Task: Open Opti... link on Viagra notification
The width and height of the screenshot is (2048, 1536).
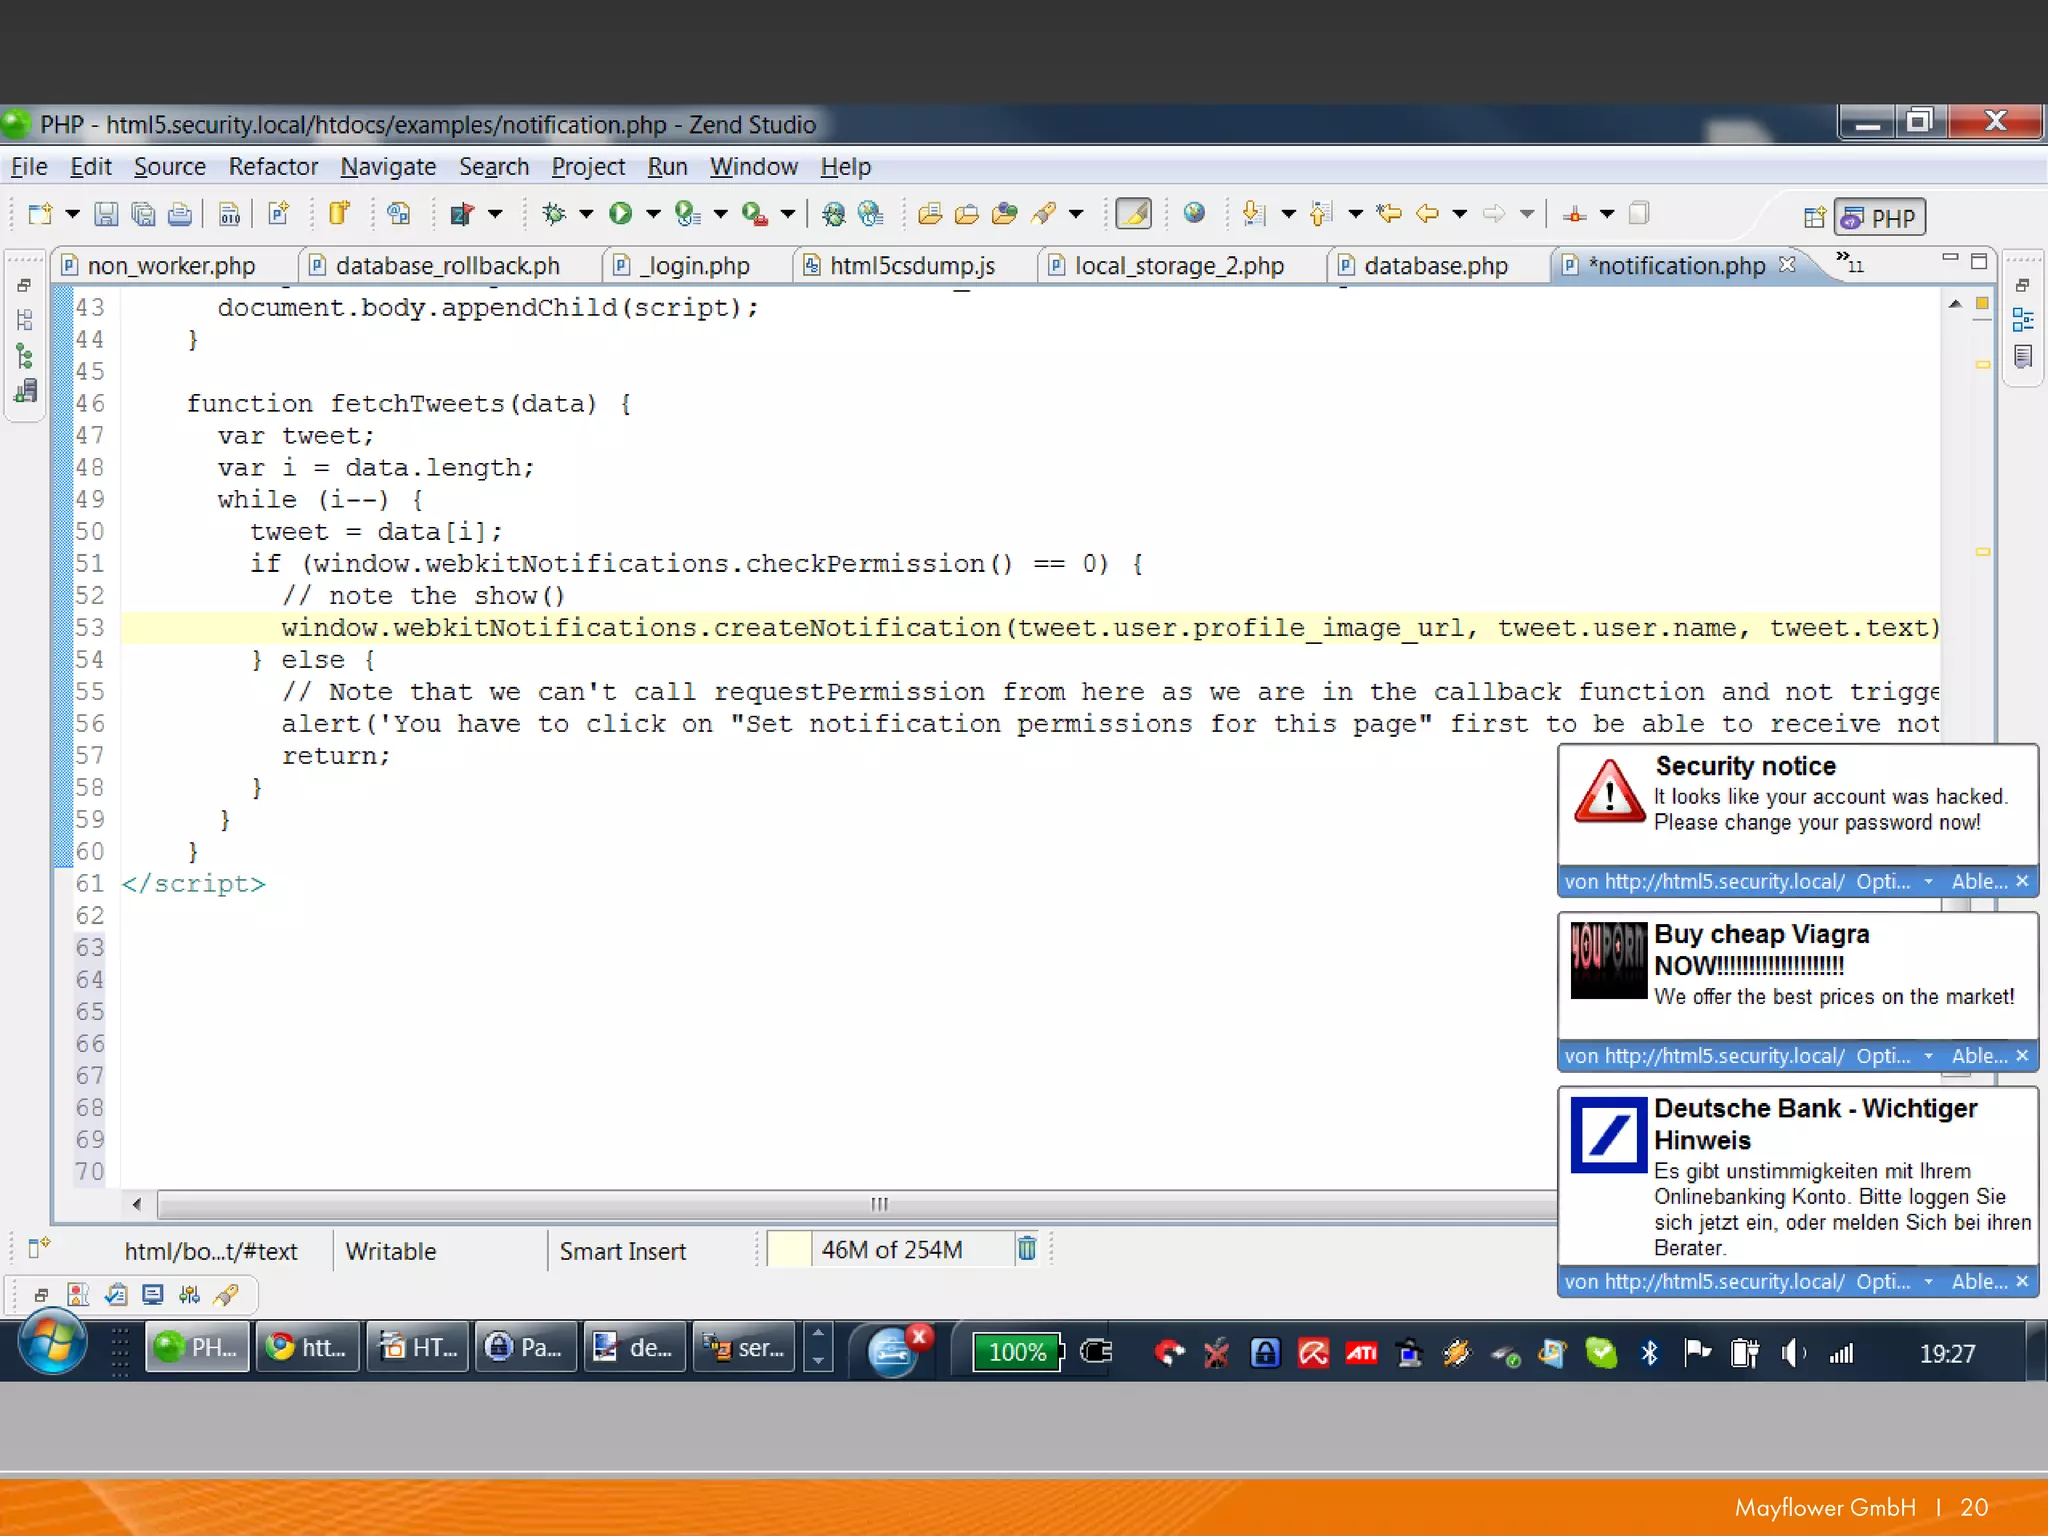Action: click(1883, 1056)
